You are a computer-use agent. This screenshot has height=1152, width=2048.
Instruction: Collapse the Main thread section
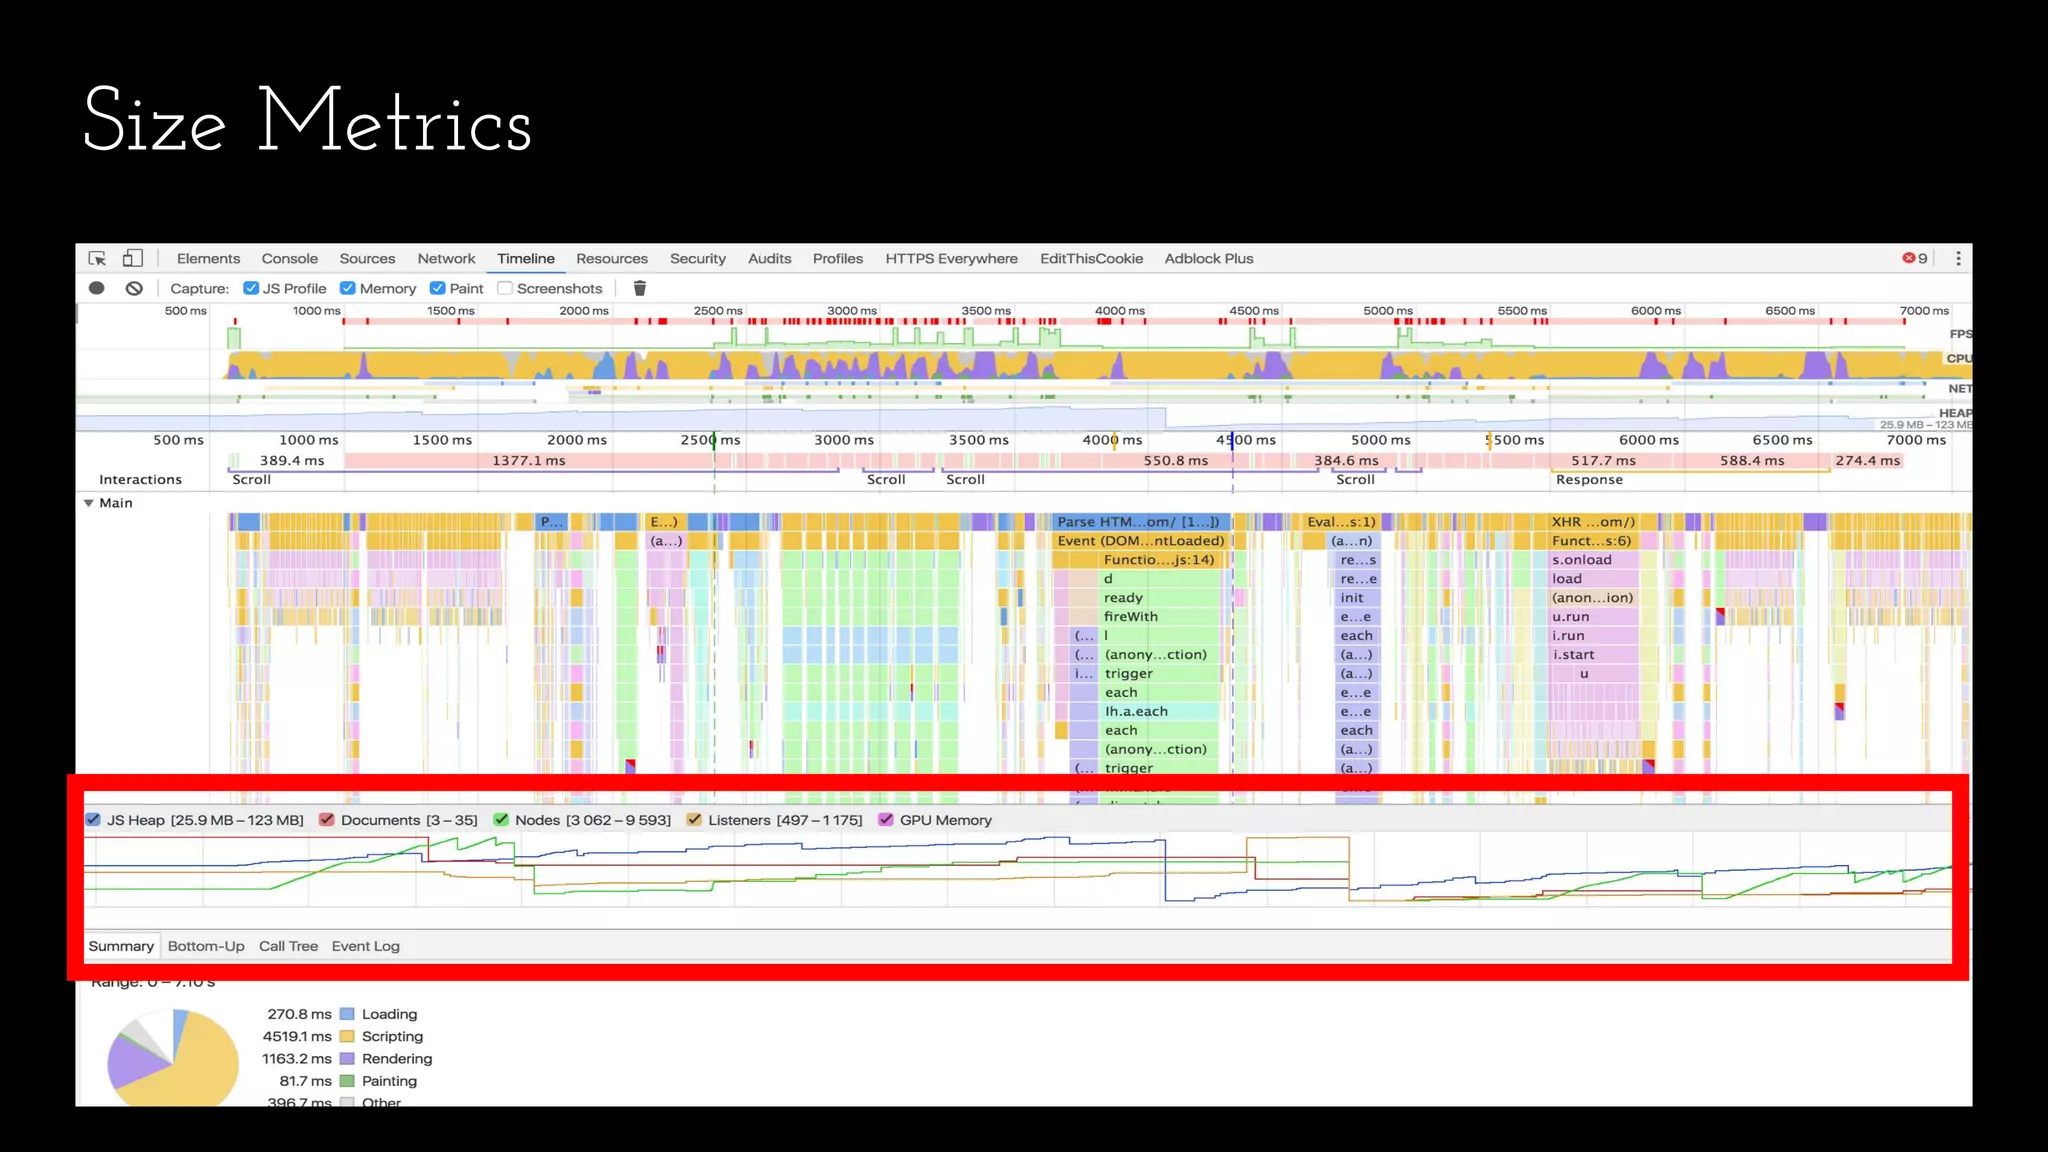tap(89, 503)
